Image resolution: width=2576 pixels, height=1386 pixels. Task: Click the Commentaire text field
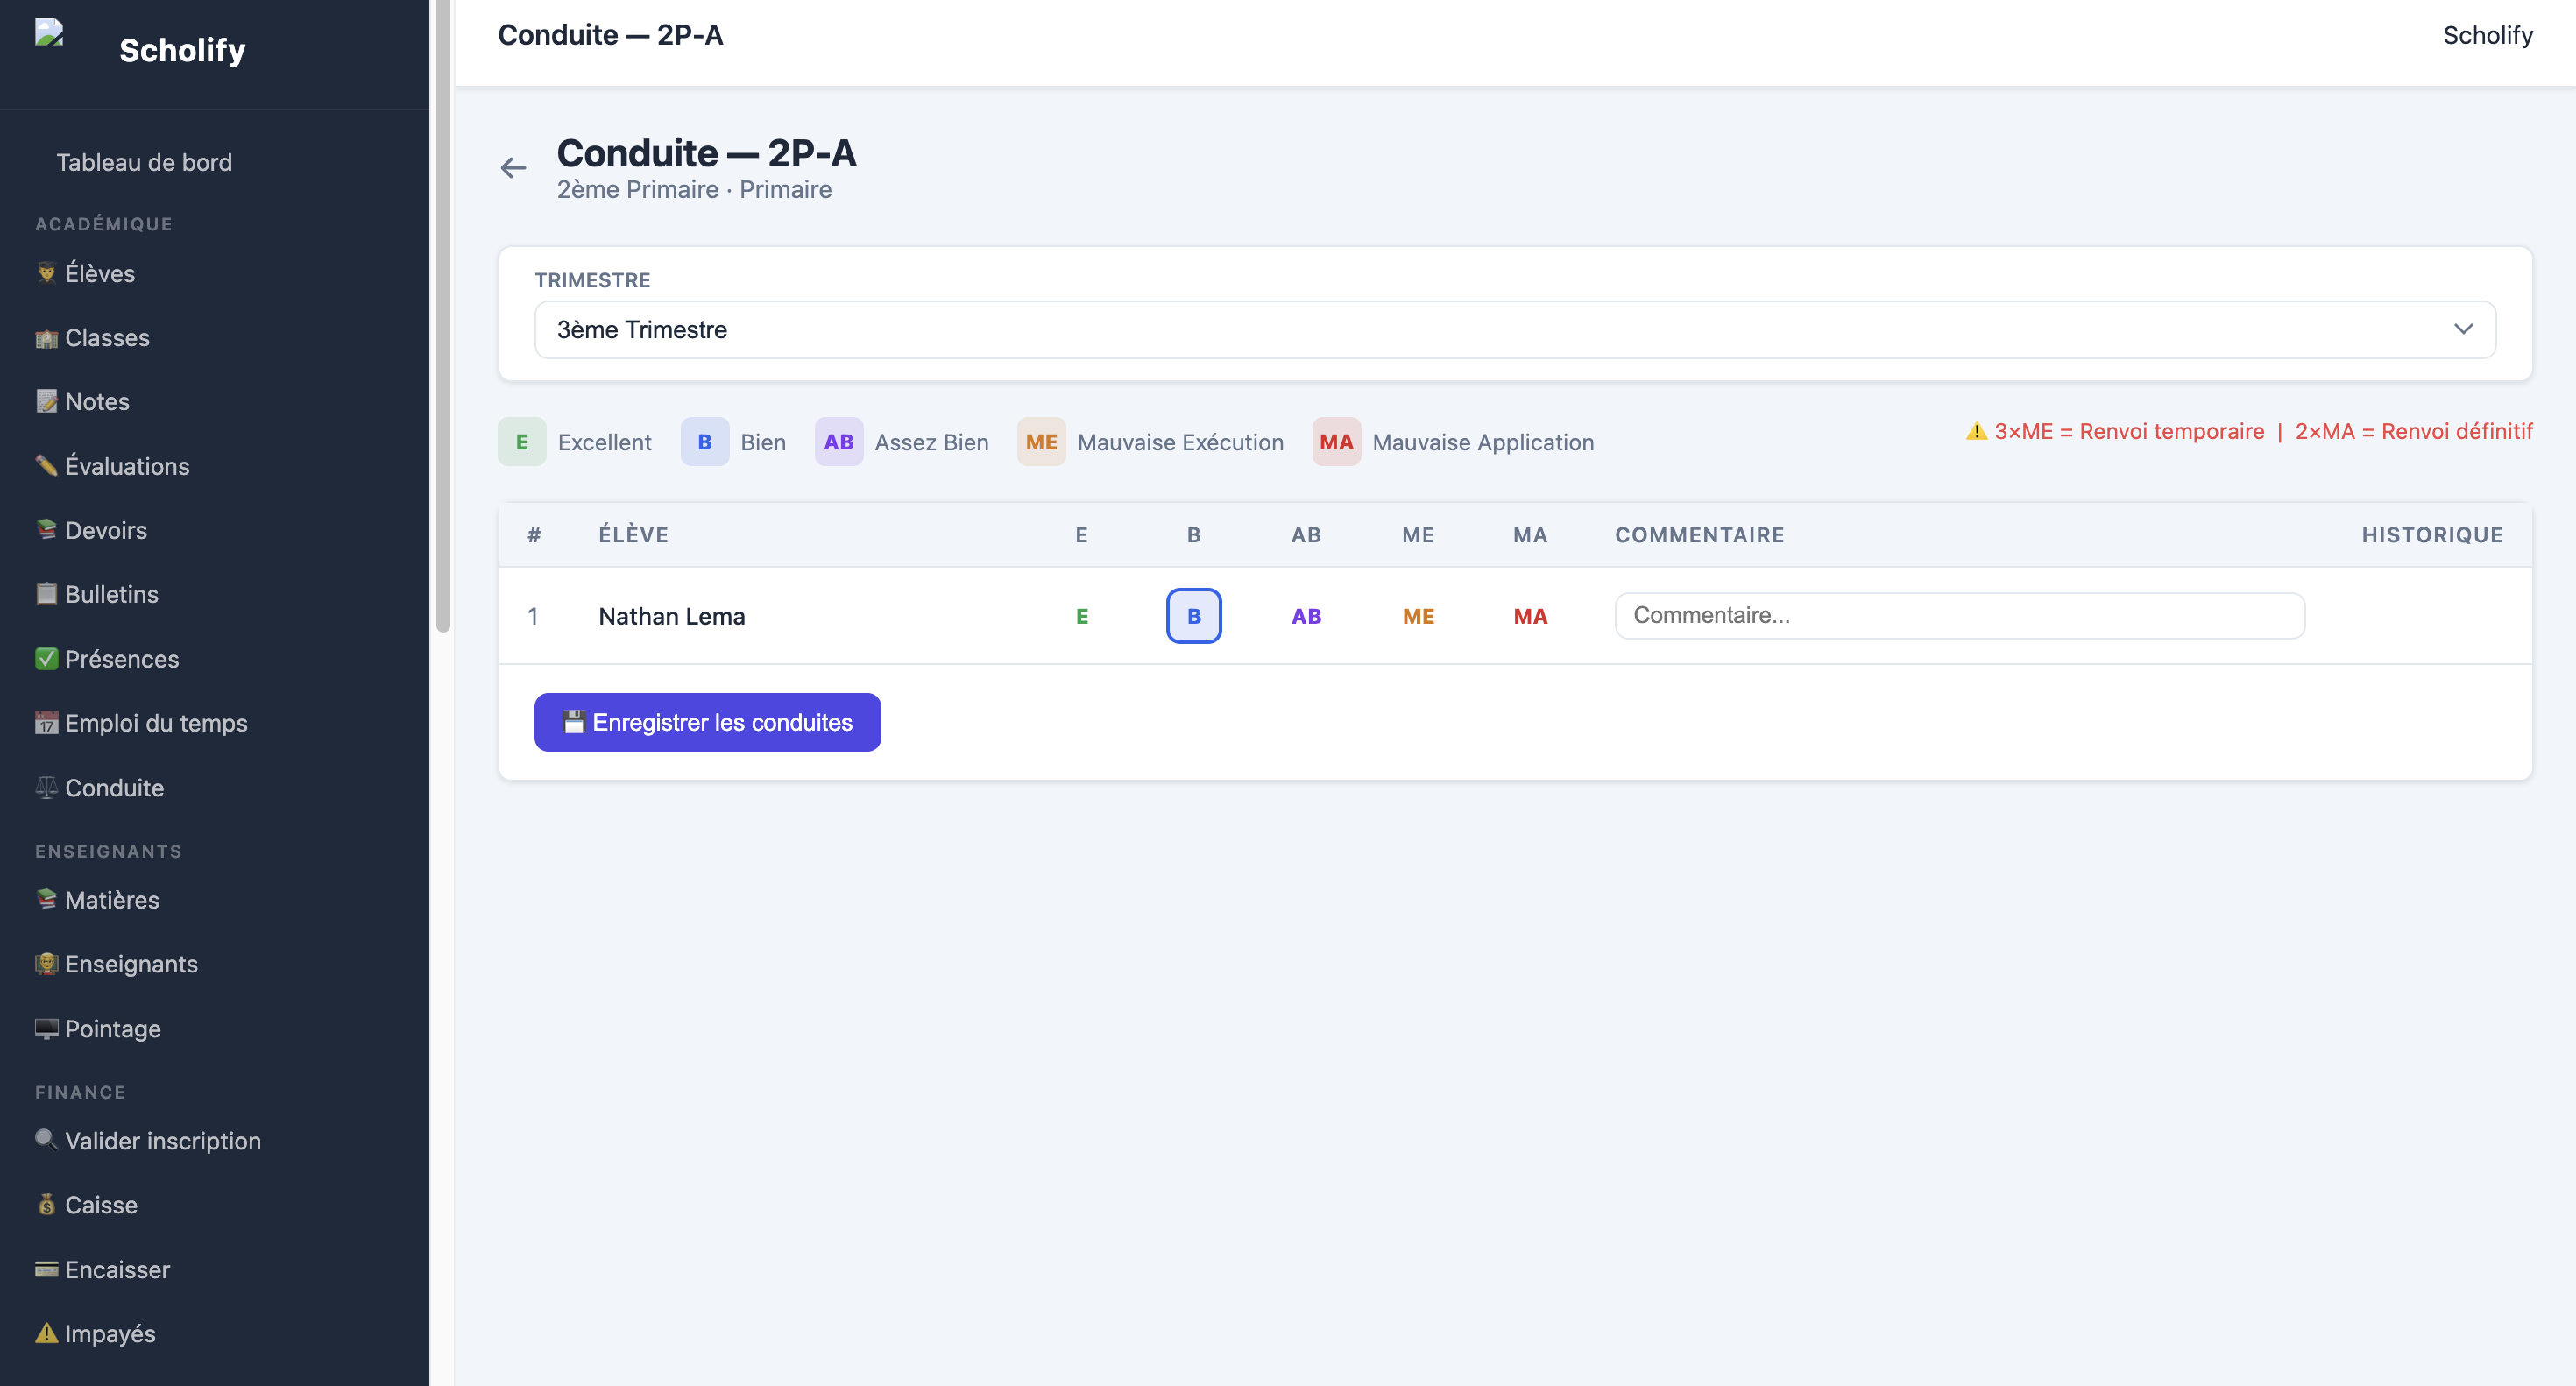click(1960, 615)
